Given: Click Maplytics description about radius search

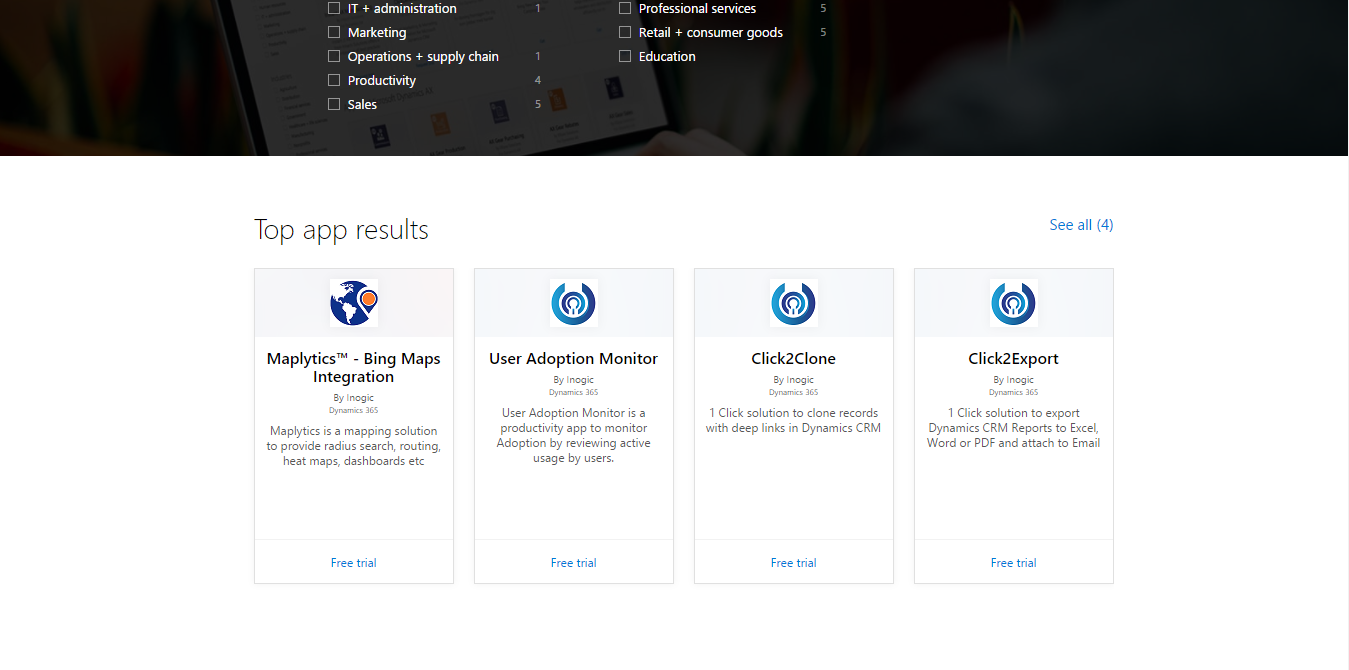Looking at the screenshot, I should [x=354, y=446].
